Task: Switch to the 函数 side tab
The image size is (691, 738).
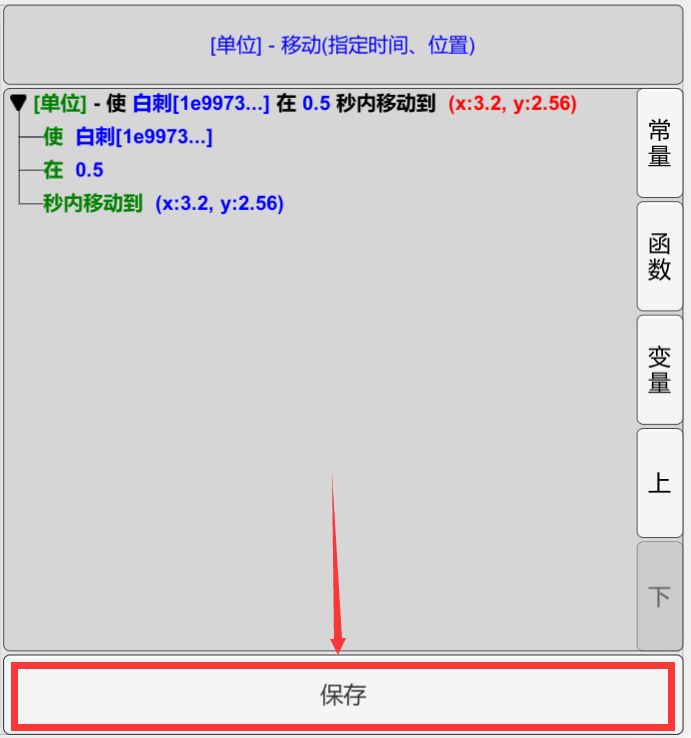Action: click(659, 258)
